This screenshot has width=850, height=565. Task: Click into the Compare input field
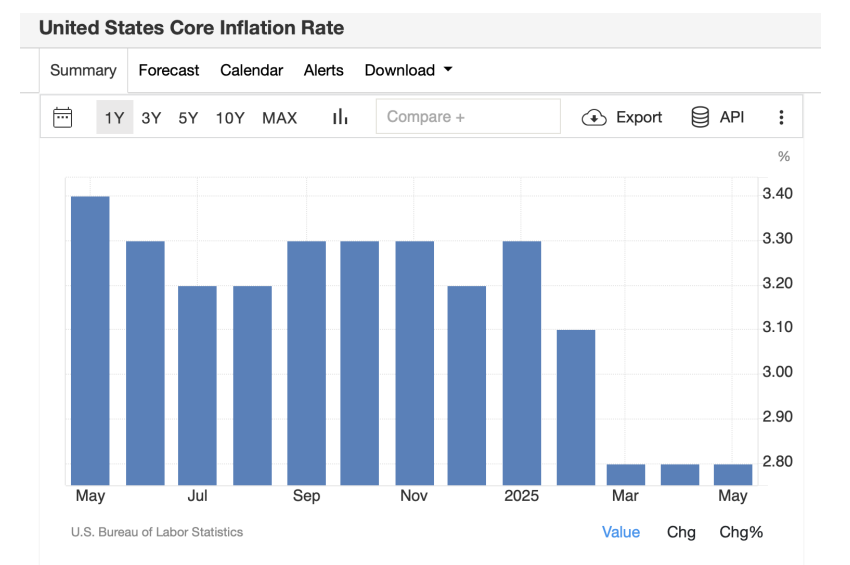(468, 117)
